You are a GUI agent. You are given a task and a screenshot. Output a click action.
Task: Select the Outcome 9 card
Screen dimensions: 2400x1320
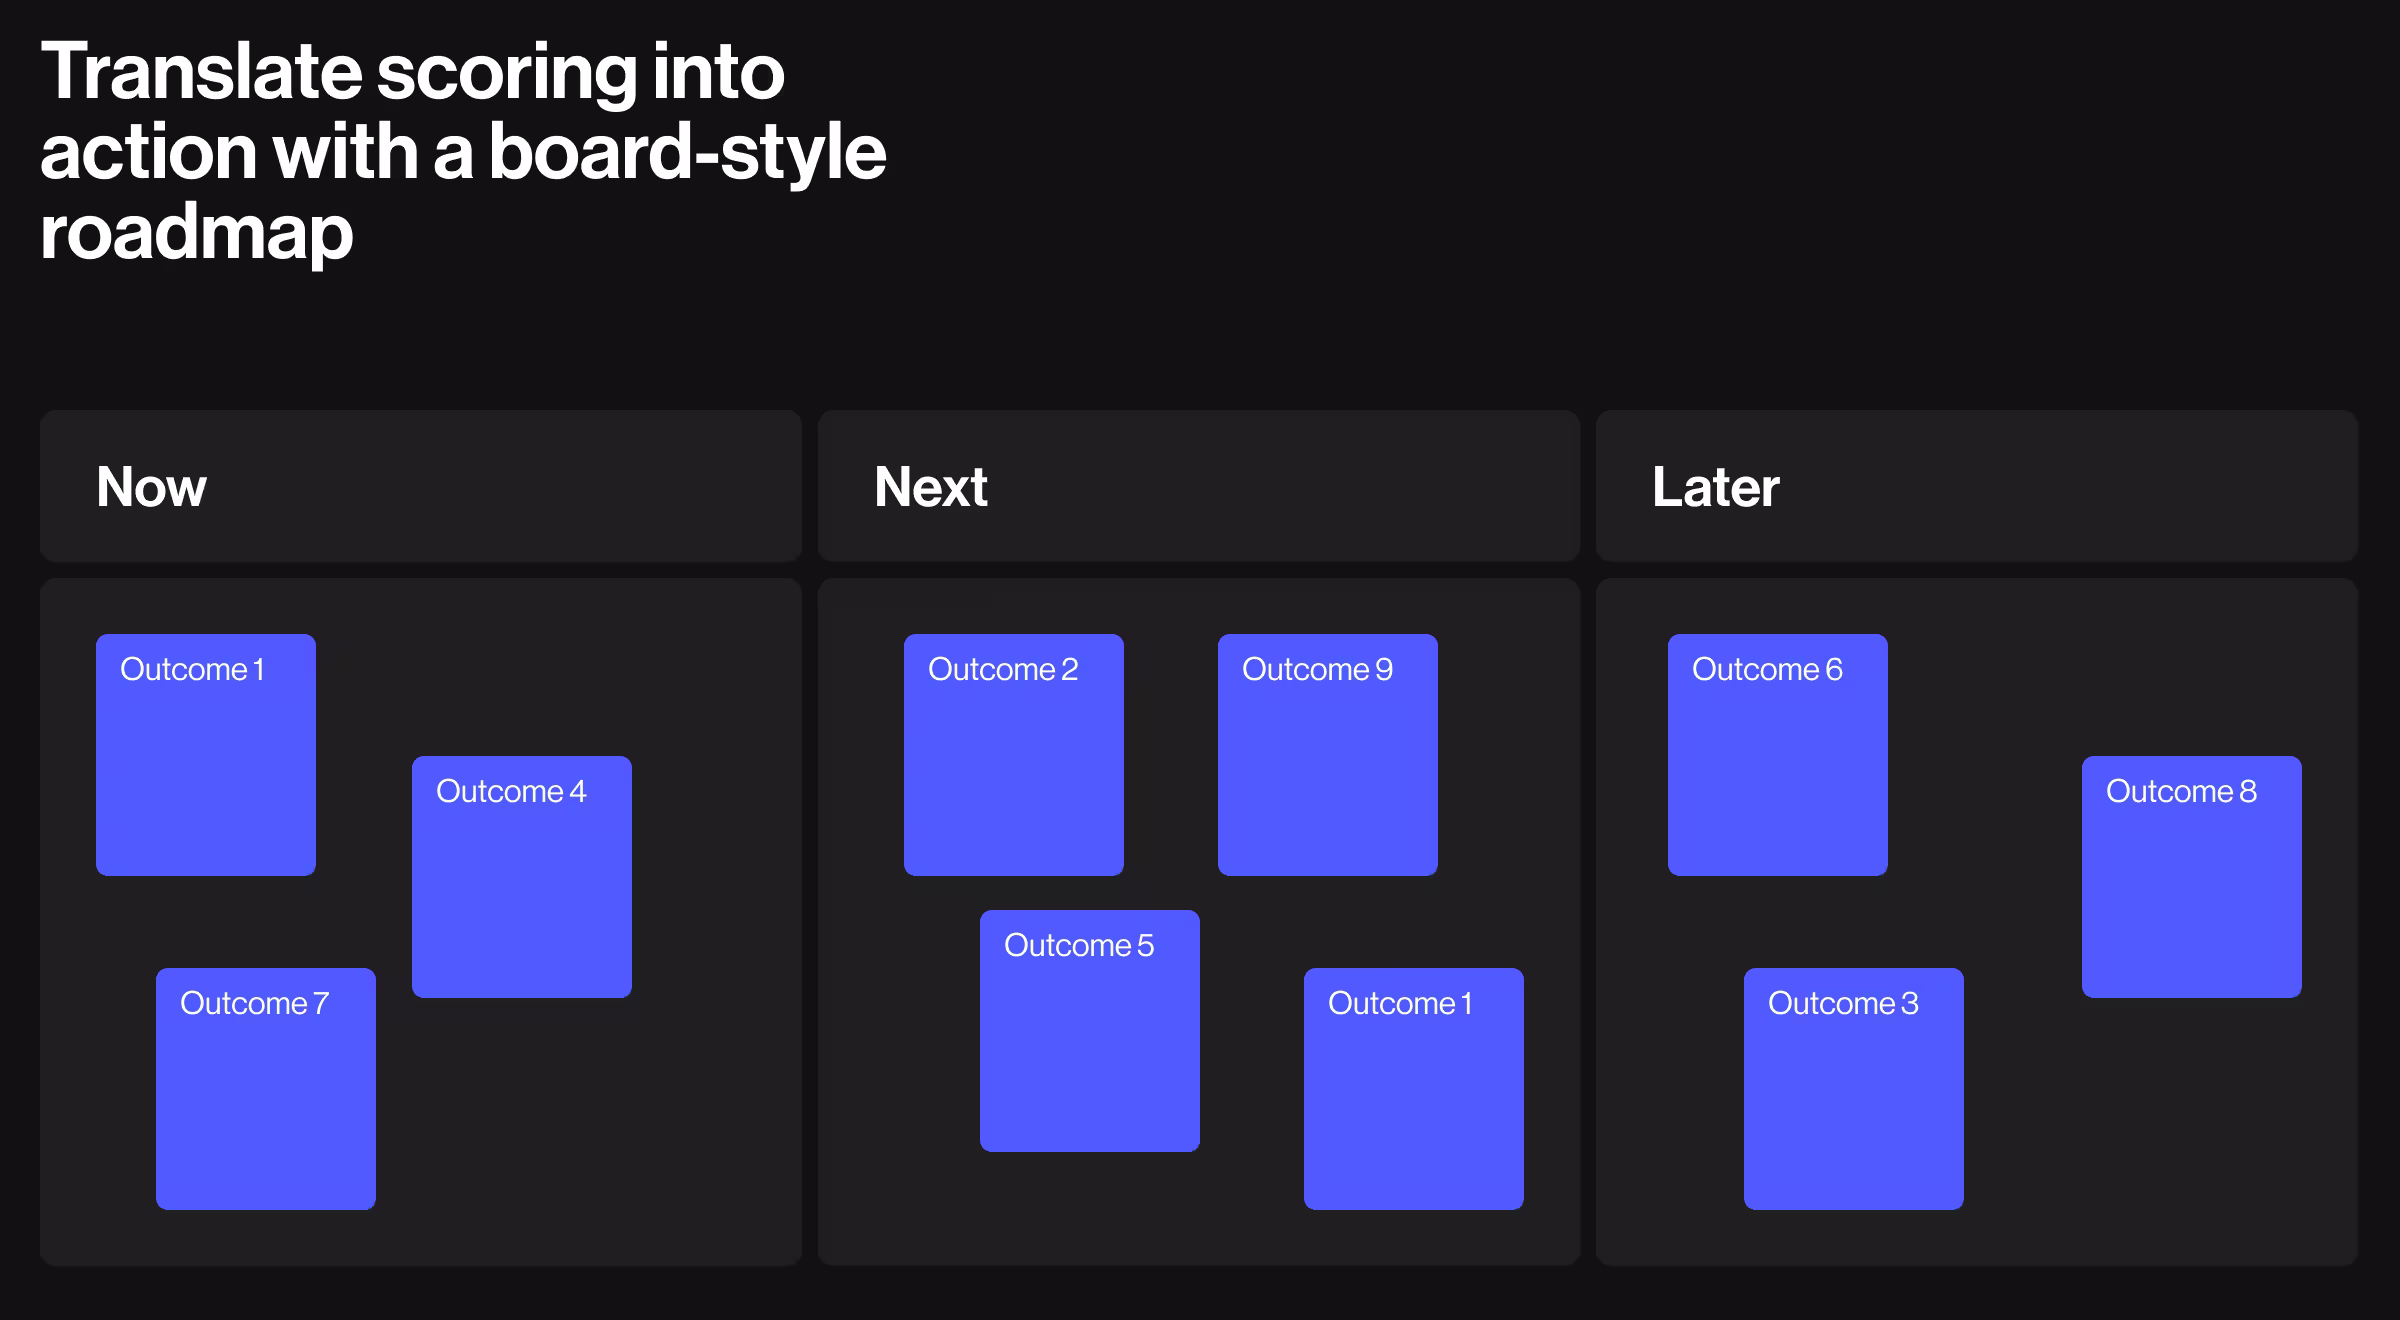tap(1327, 755)
